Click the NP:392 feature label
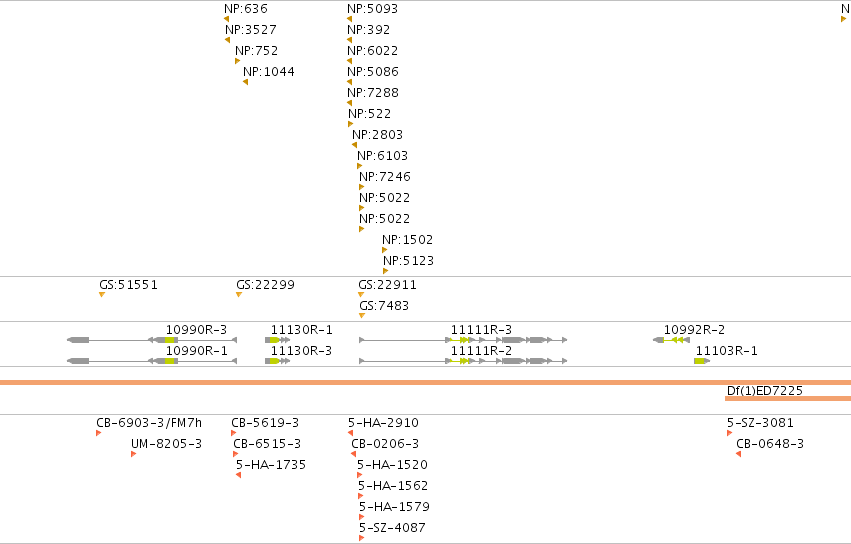Image resolution: width=851 pixels, height=544 pixels. pos(369,29)
